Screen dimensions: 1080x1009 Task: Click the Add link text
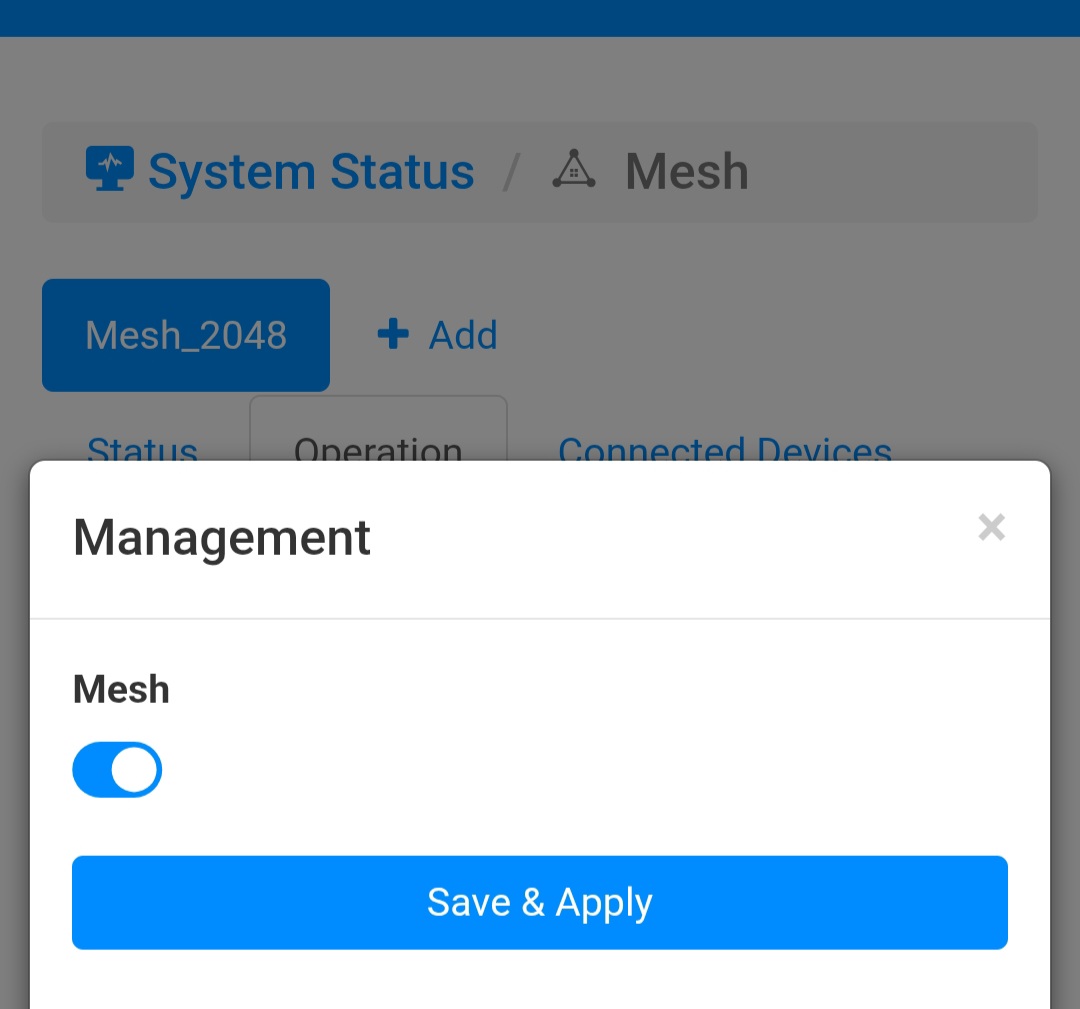coord(463,335)
